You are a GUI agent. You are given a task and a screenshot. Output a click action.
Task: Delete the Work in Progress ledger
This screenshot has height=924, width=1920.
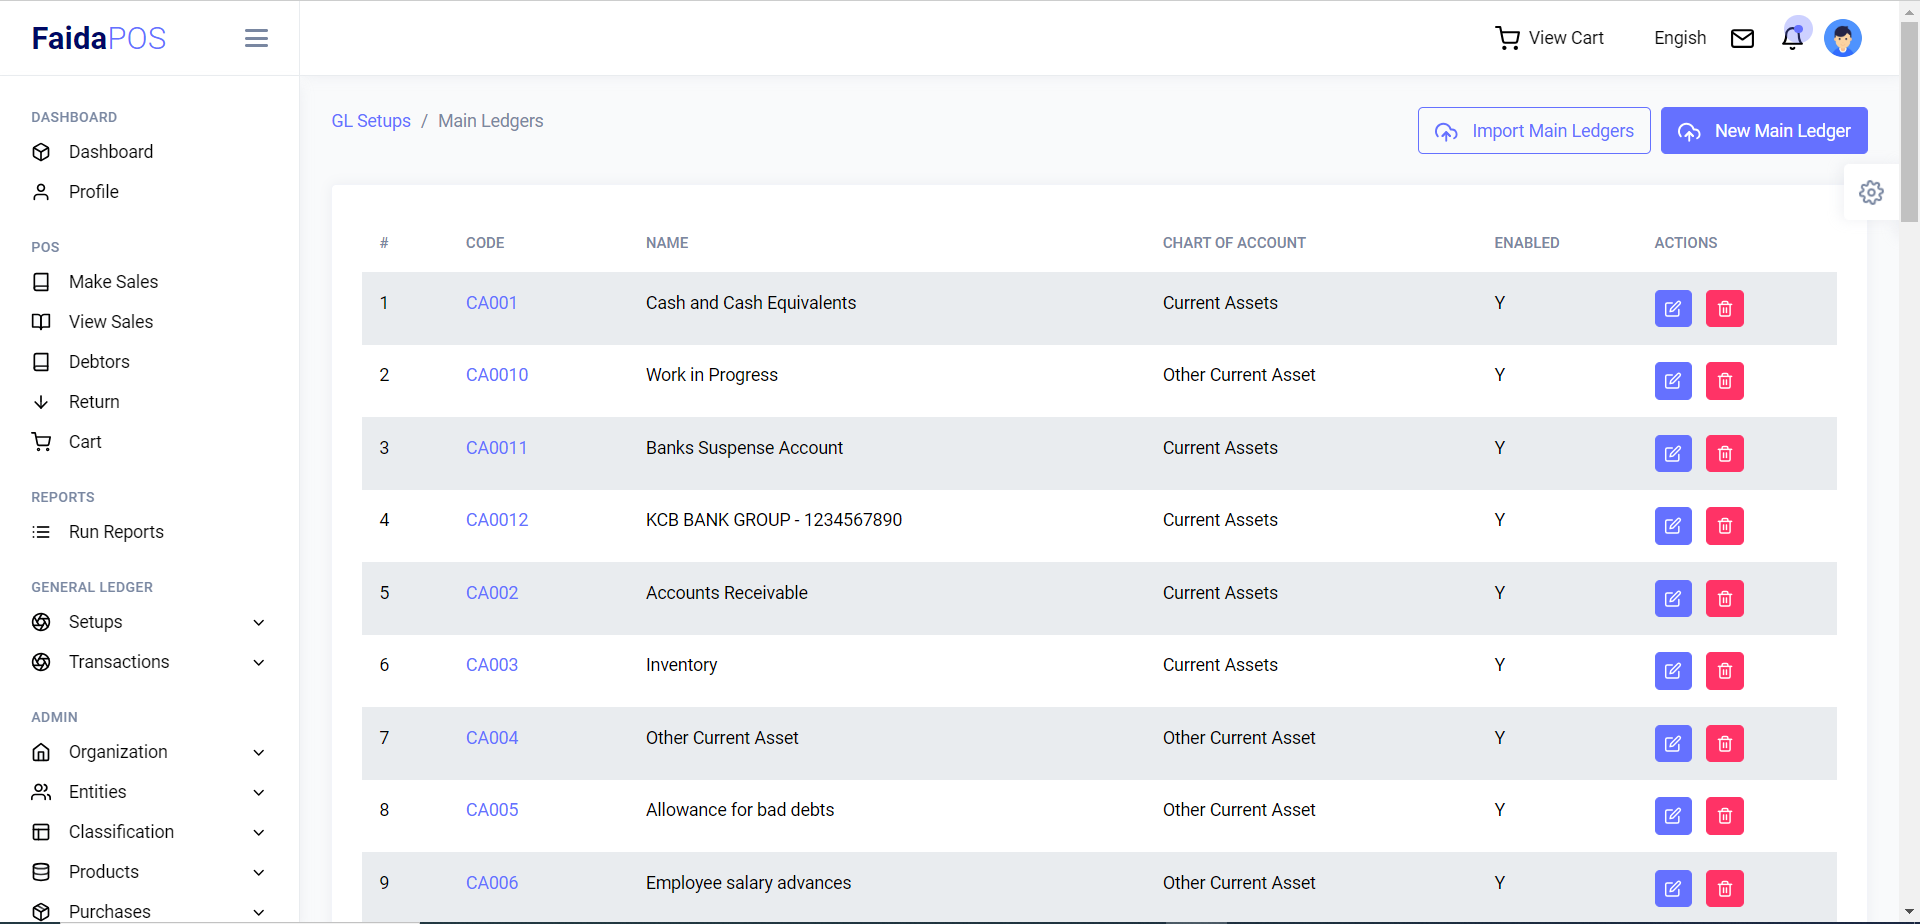point(1724,381)
